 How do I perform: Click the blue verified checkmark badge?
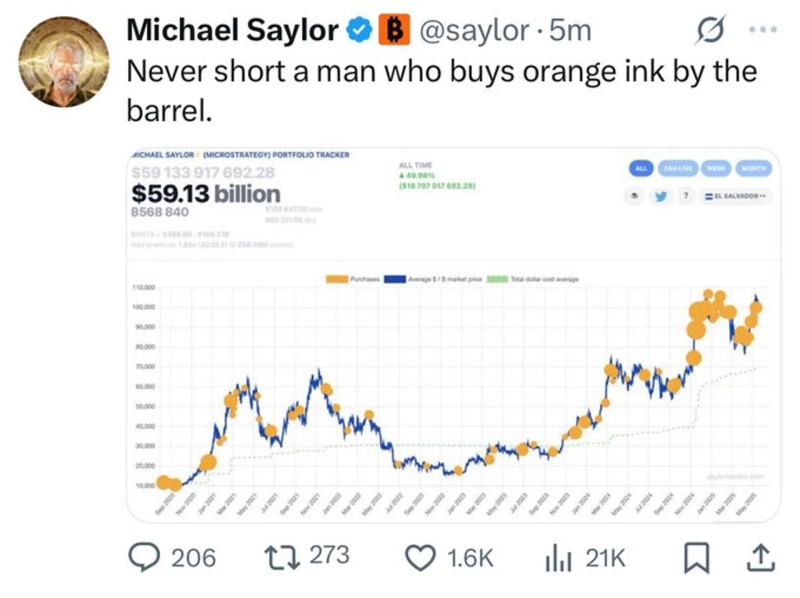(357, 32)
